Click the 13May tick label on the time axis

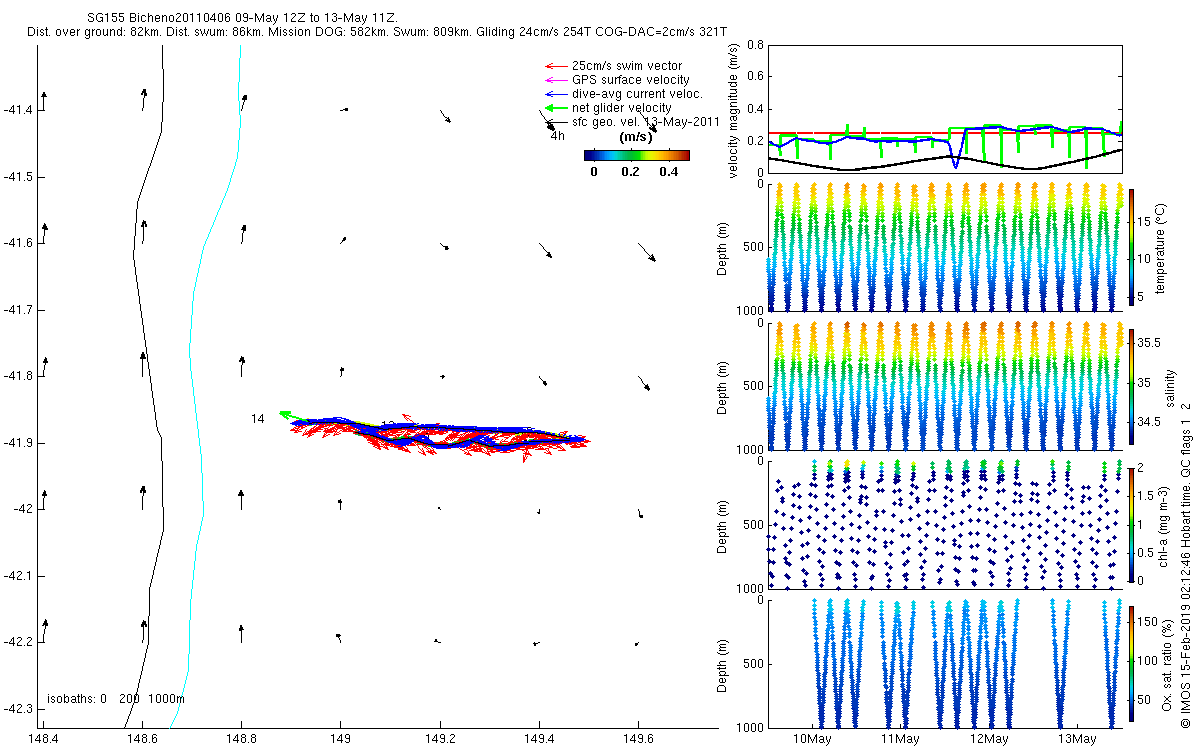(x=1077, y=739)
